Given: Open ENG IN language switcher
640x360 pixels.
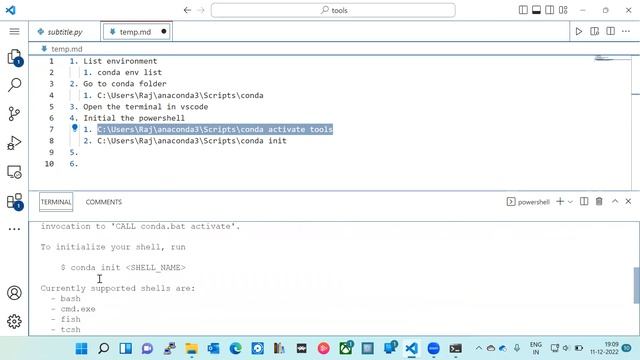Looking at the screenshot, I should coord(536,348).
